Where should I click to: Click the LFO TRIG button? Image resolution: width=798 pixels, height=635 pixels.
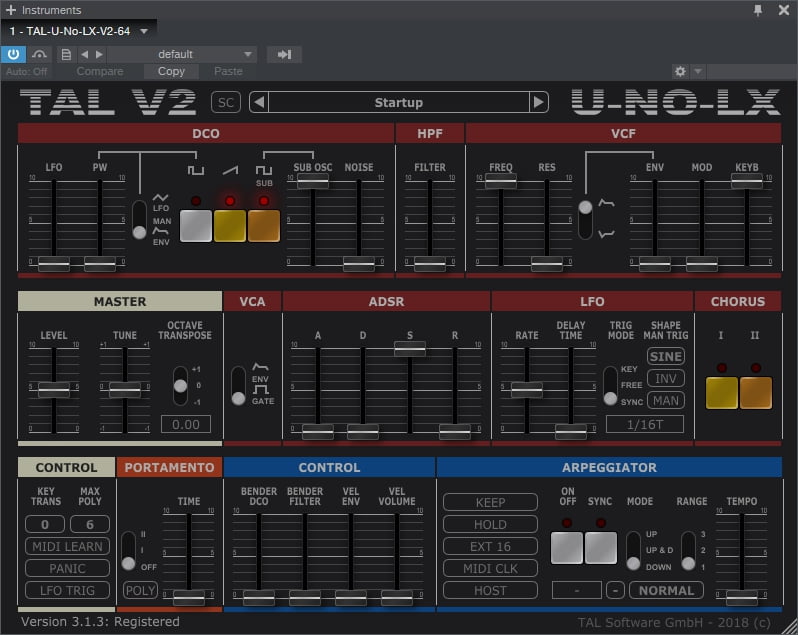tap(67, 590)
